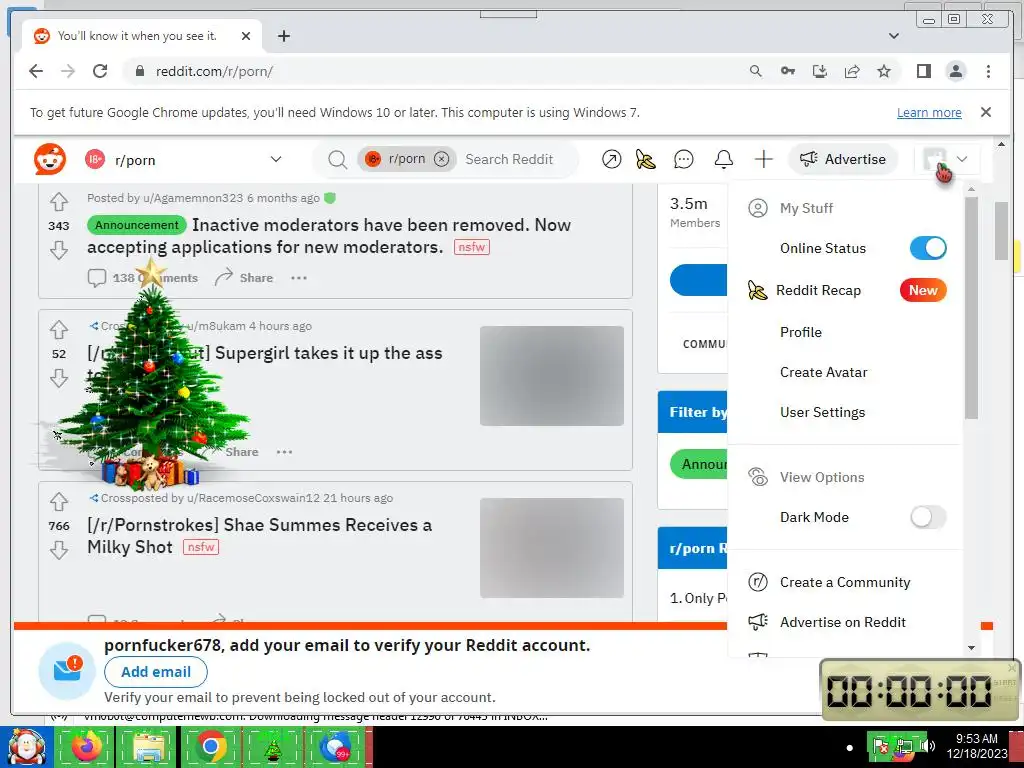Bookmark this page with the star icon
Image resolution: width=1024 pixels, height=768 pixels.
point(884,71)
